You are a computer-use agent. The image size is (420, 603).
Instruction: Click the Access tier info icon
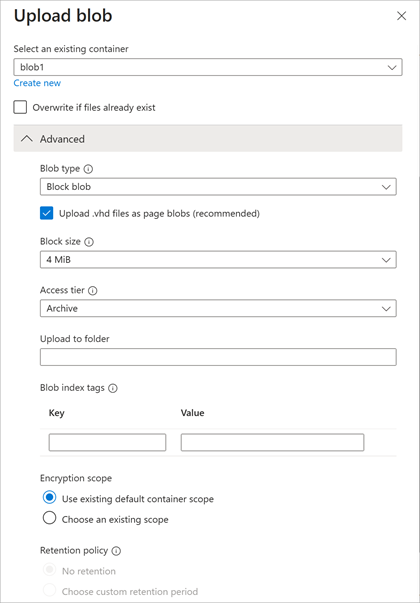[x=93, y=291]
